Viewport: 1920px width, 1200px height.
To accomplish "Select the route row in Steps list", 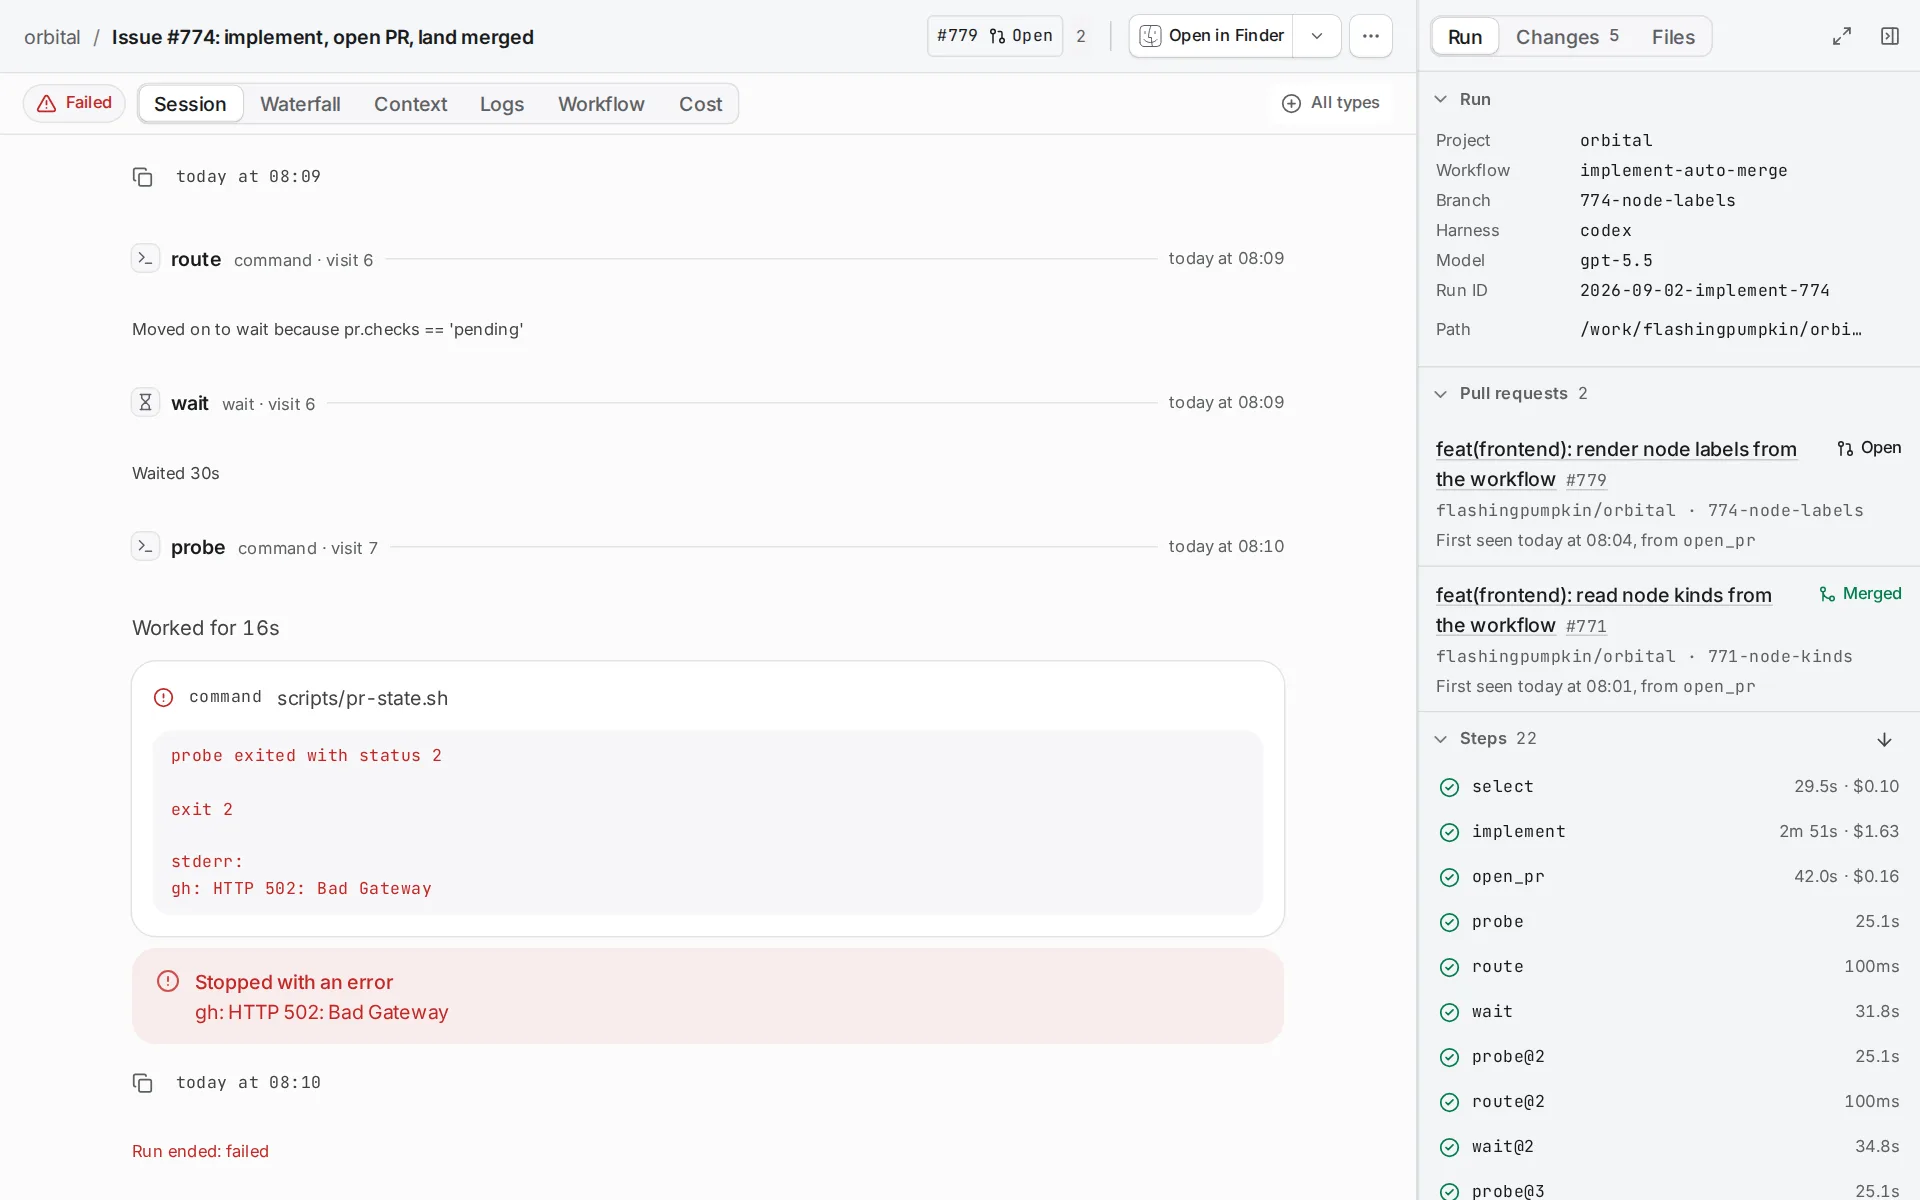I will coord(1668,967).
